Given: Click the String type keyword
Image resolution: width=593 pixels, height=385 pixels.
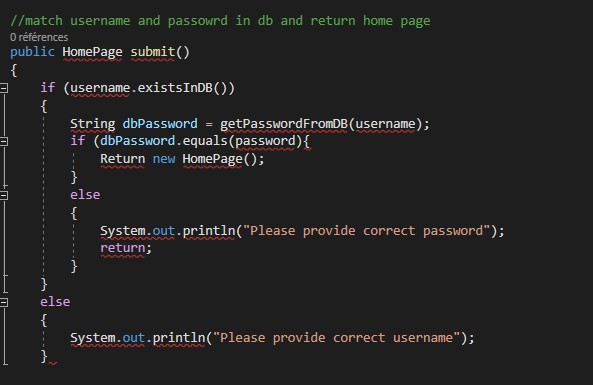Looking at the screenshot, I should [93, 124].
